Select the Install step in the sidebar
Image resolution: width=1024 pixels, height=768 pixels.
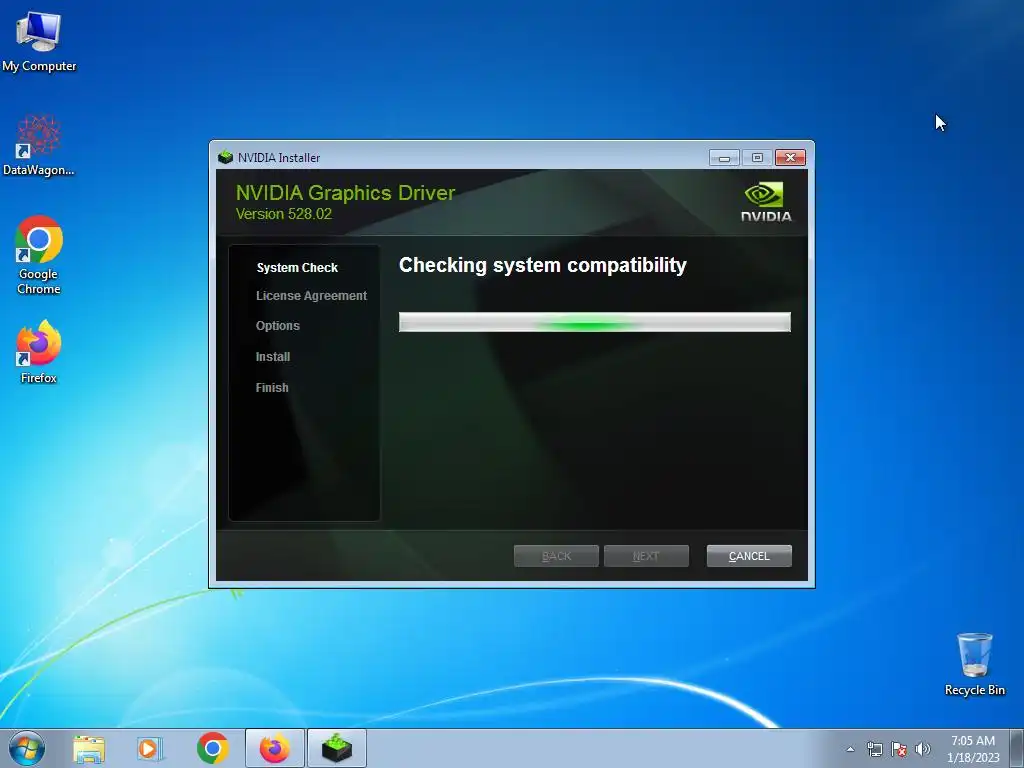273,357
